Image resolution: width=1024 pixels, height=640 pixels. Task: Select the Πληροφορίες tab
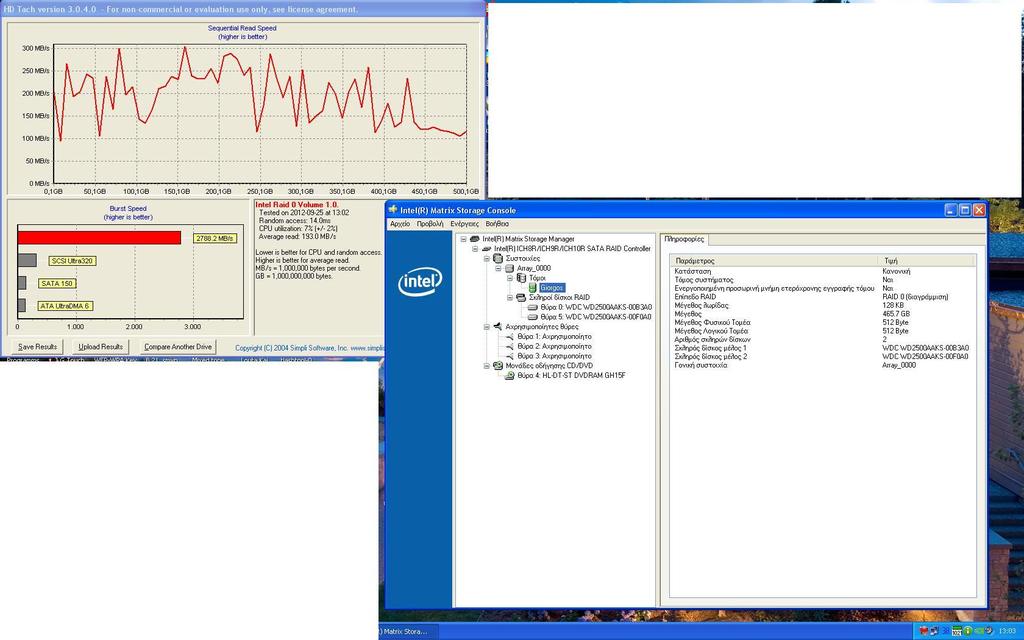tap(684, 239)
